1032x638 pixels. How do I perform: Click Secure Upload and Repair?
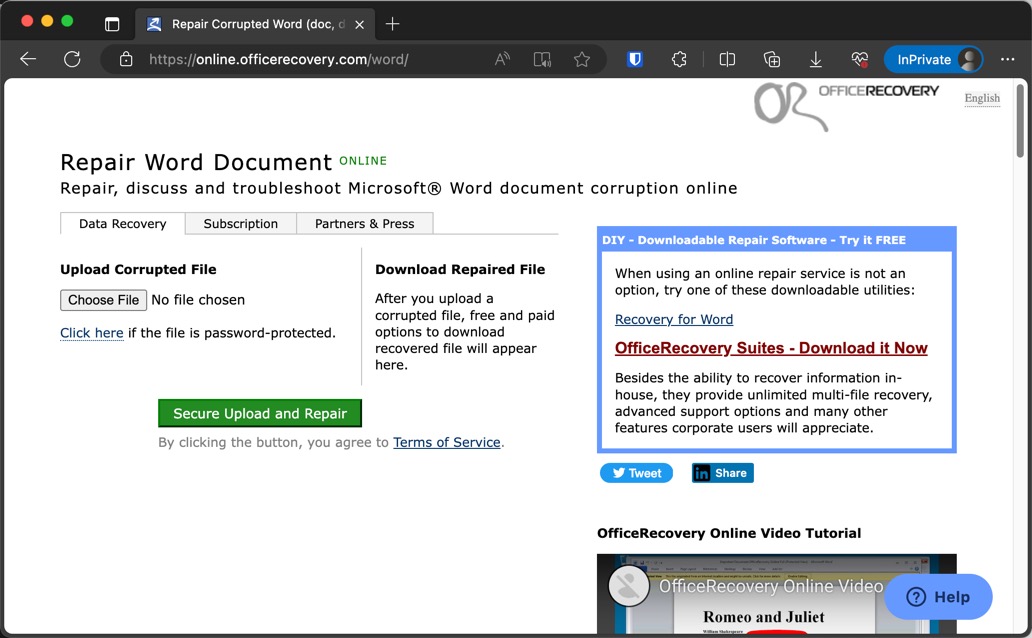pos(259,412)
